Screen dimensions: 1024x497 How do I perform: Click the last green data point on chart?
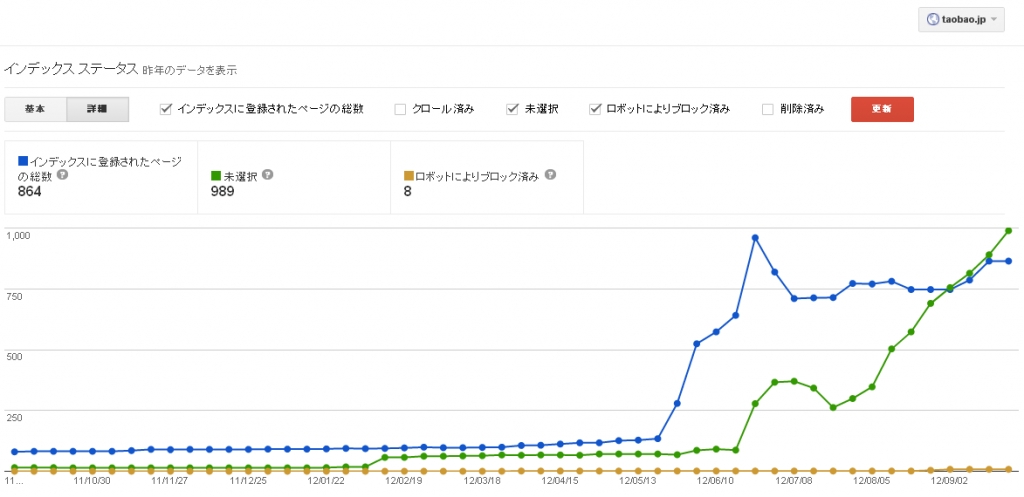pos(1009,231)
